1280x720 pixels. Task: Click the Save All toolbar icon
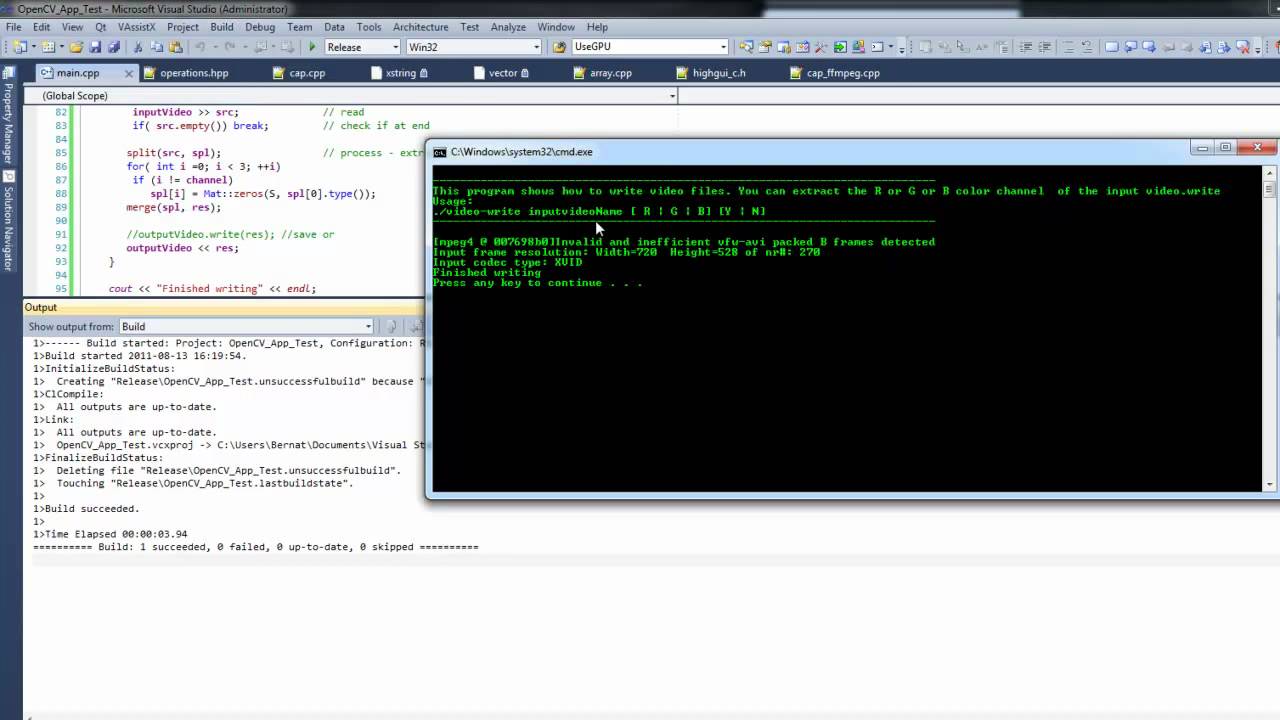pyautogui.click(x=114, y=47)
